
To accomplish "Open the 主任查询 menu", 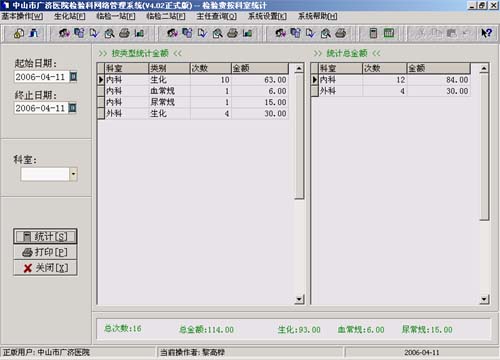I will 217,16.
